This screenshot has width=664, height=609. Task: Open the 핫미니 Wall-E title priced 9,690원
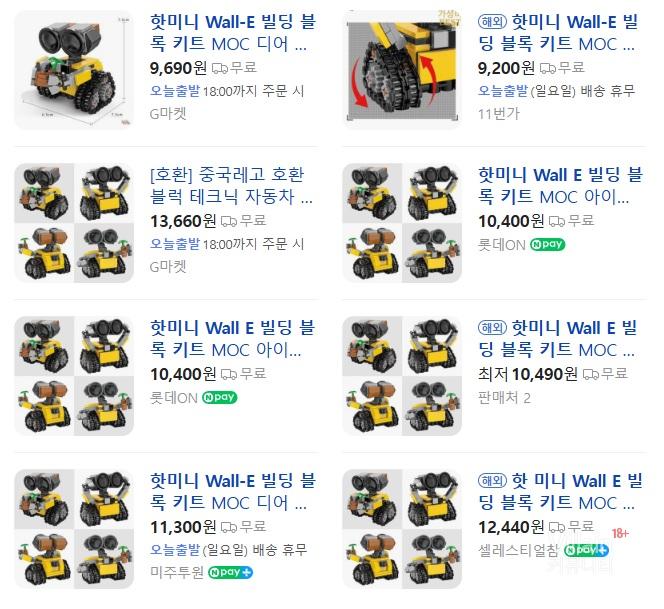tap(233, 33)
